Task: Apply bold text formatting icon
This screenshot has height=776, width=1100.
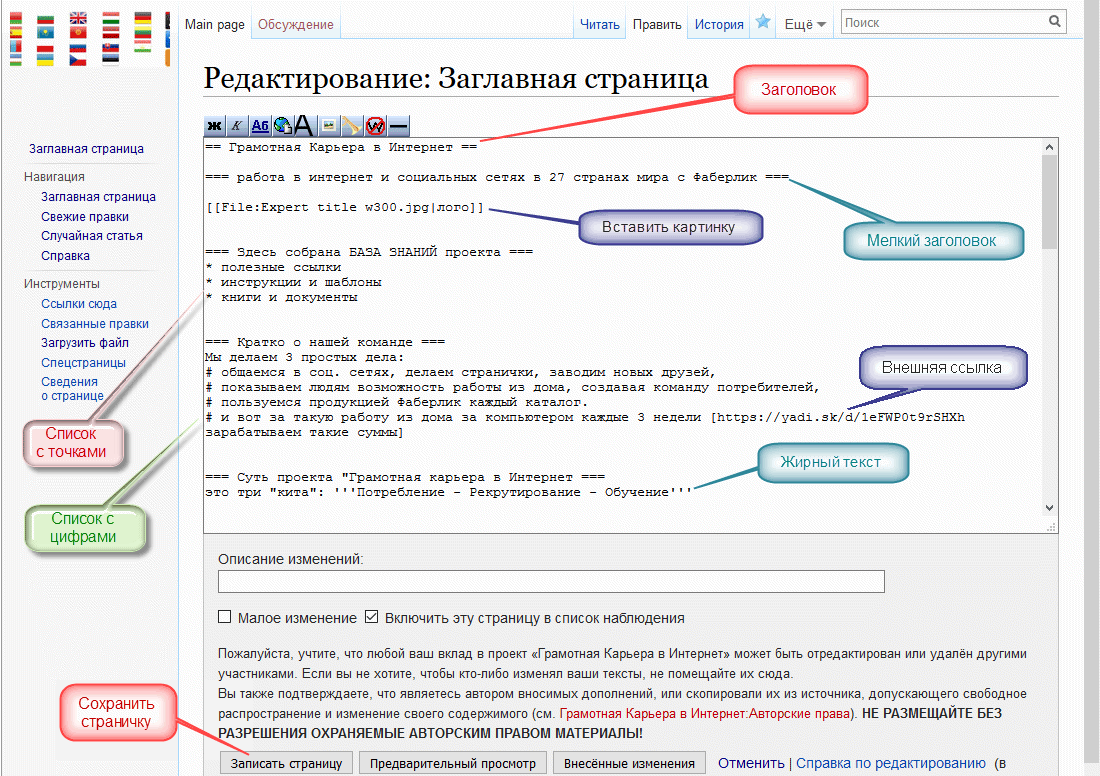Action: [215, 126]
